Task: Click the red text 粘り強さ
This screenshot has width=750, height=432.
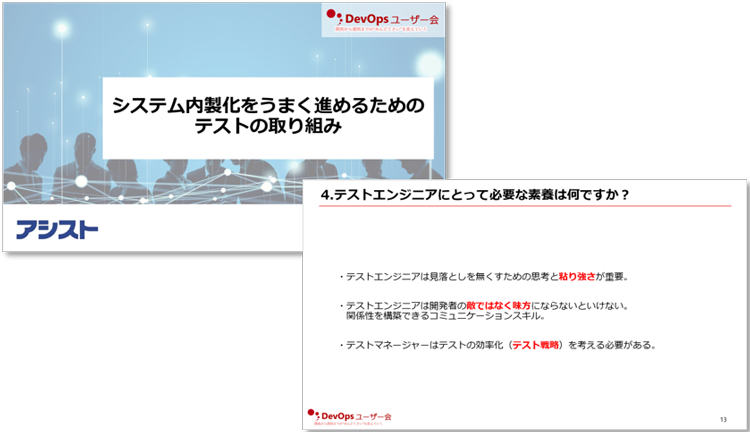Action: click(580, 277)
